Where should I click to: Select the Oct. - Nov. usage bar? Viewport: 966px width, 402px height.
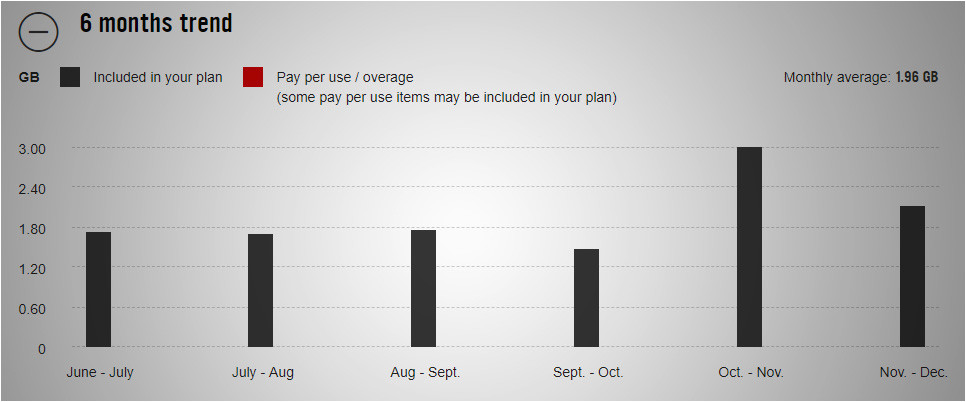[x=749, y=247]
